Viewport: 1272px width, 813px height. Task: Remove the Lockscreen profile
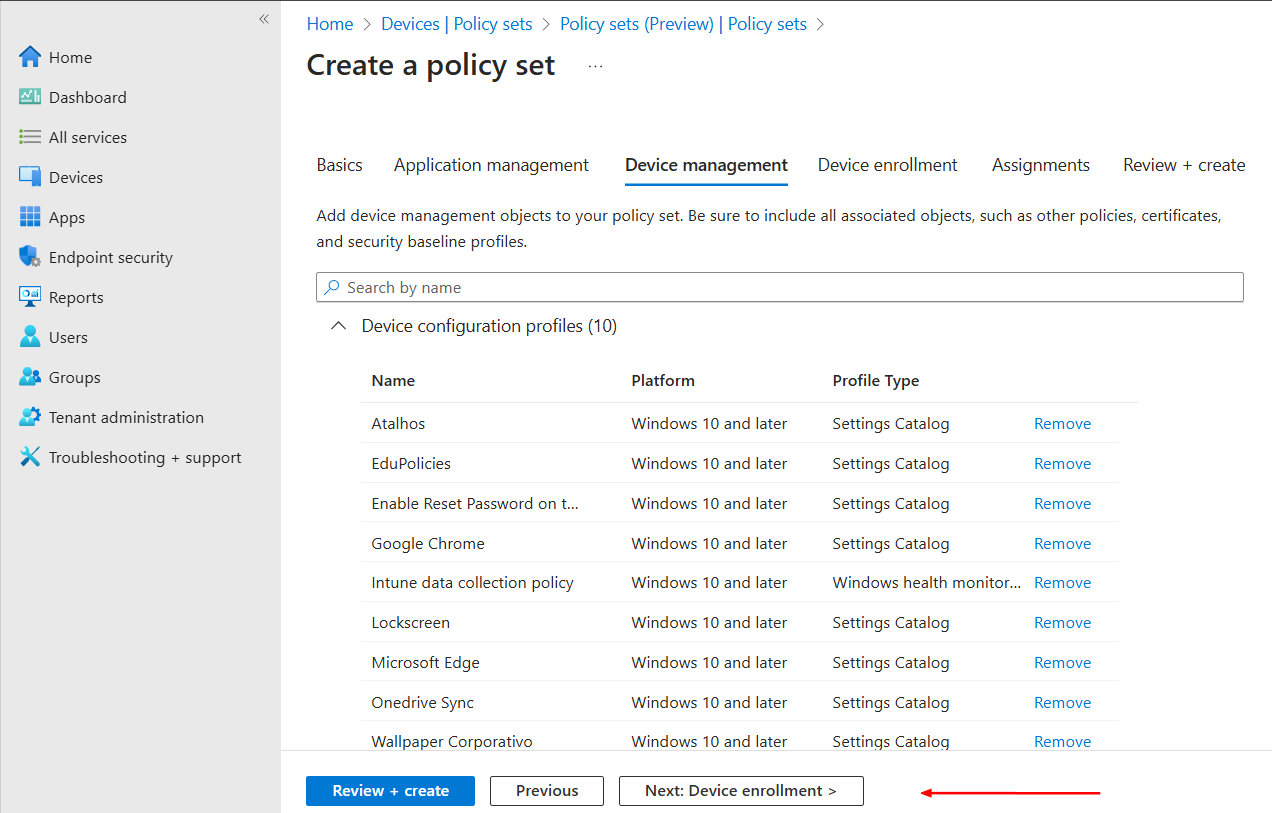pos(1062,623)
